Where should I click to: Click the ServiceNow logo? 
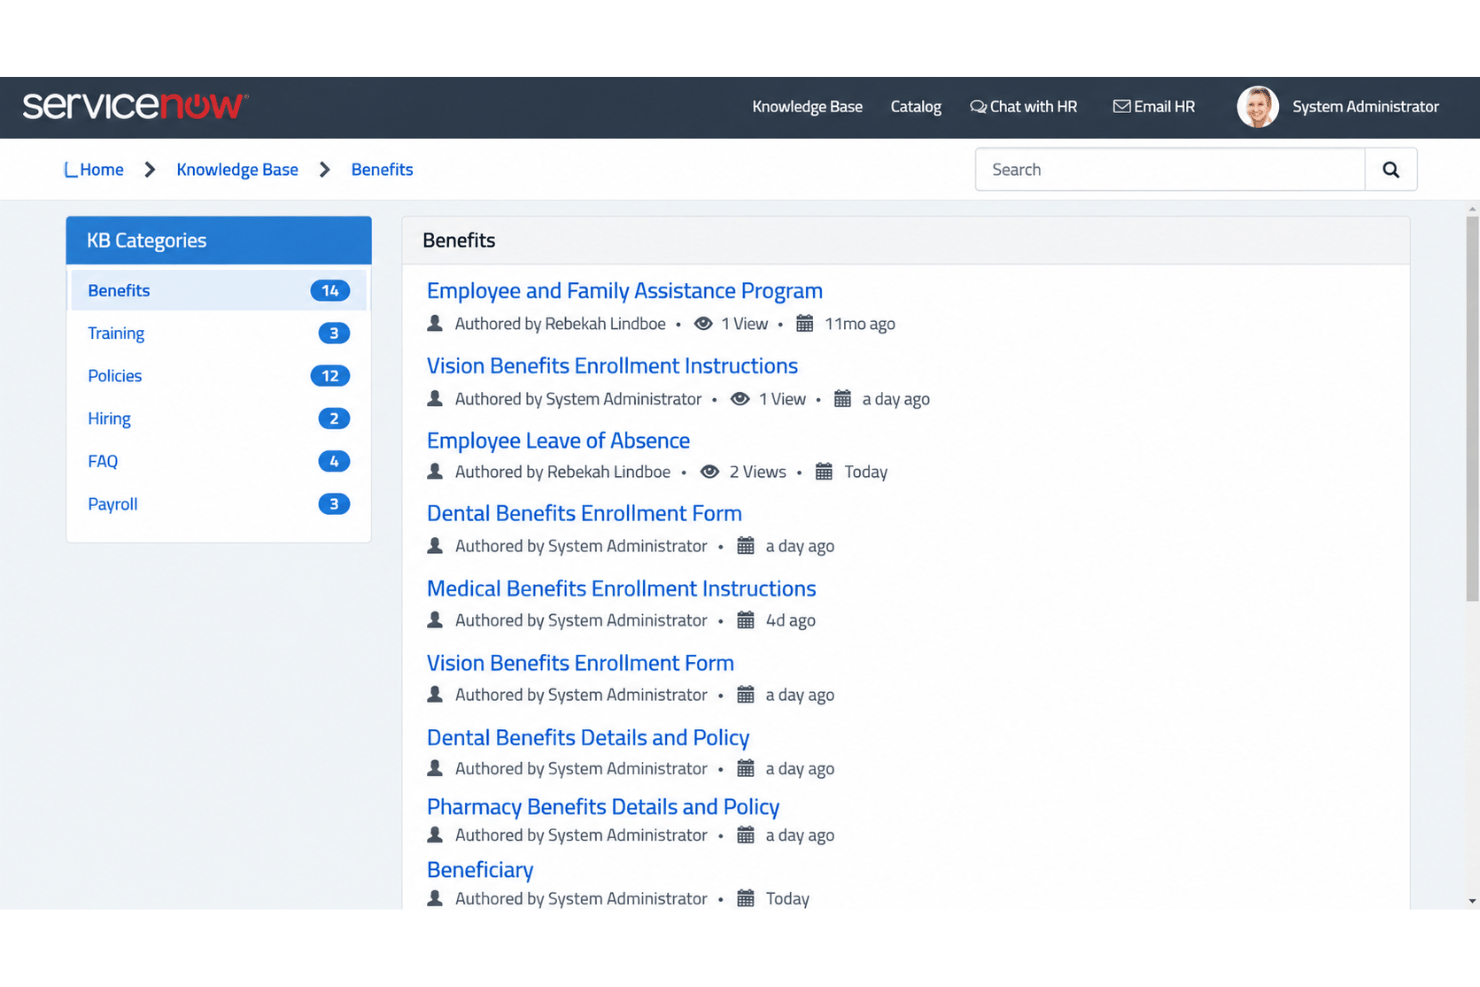(135, 106)
